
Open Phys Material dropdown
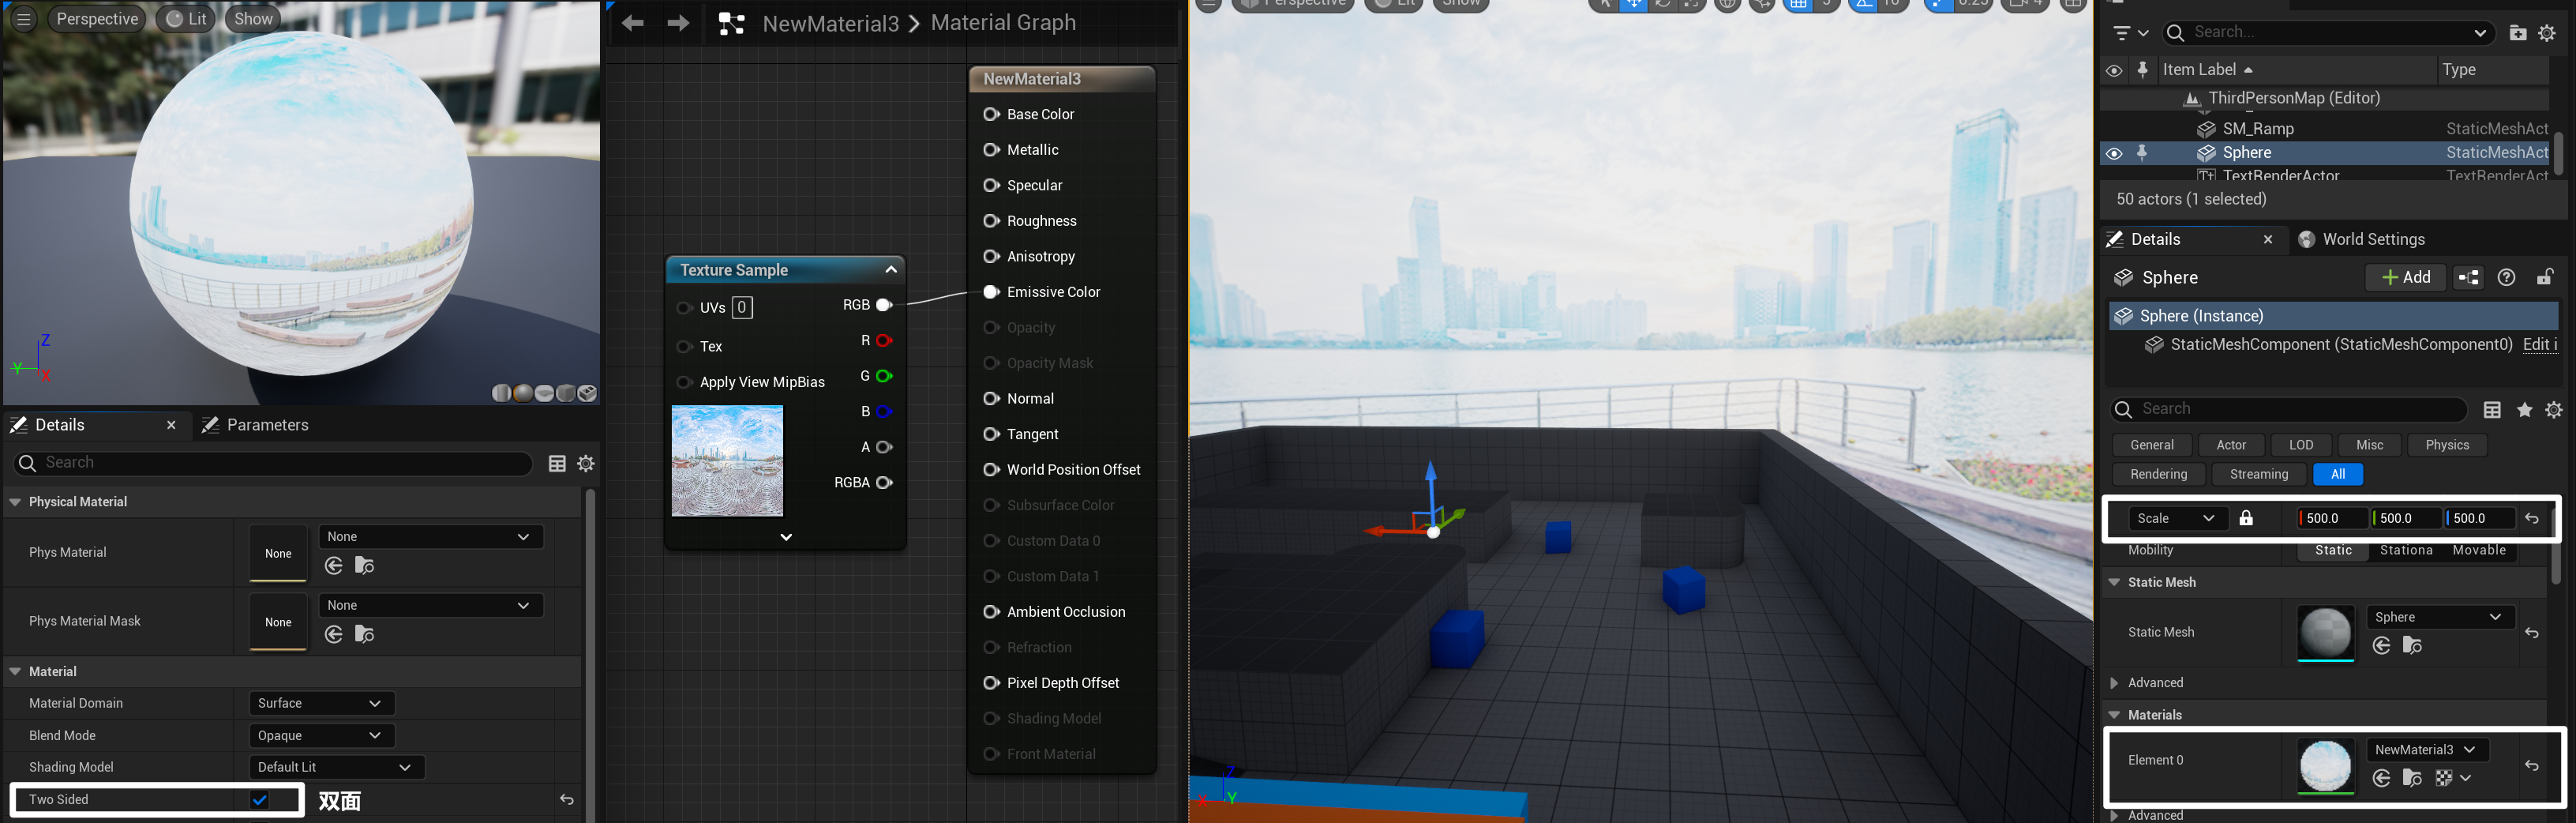pos(431,537)
